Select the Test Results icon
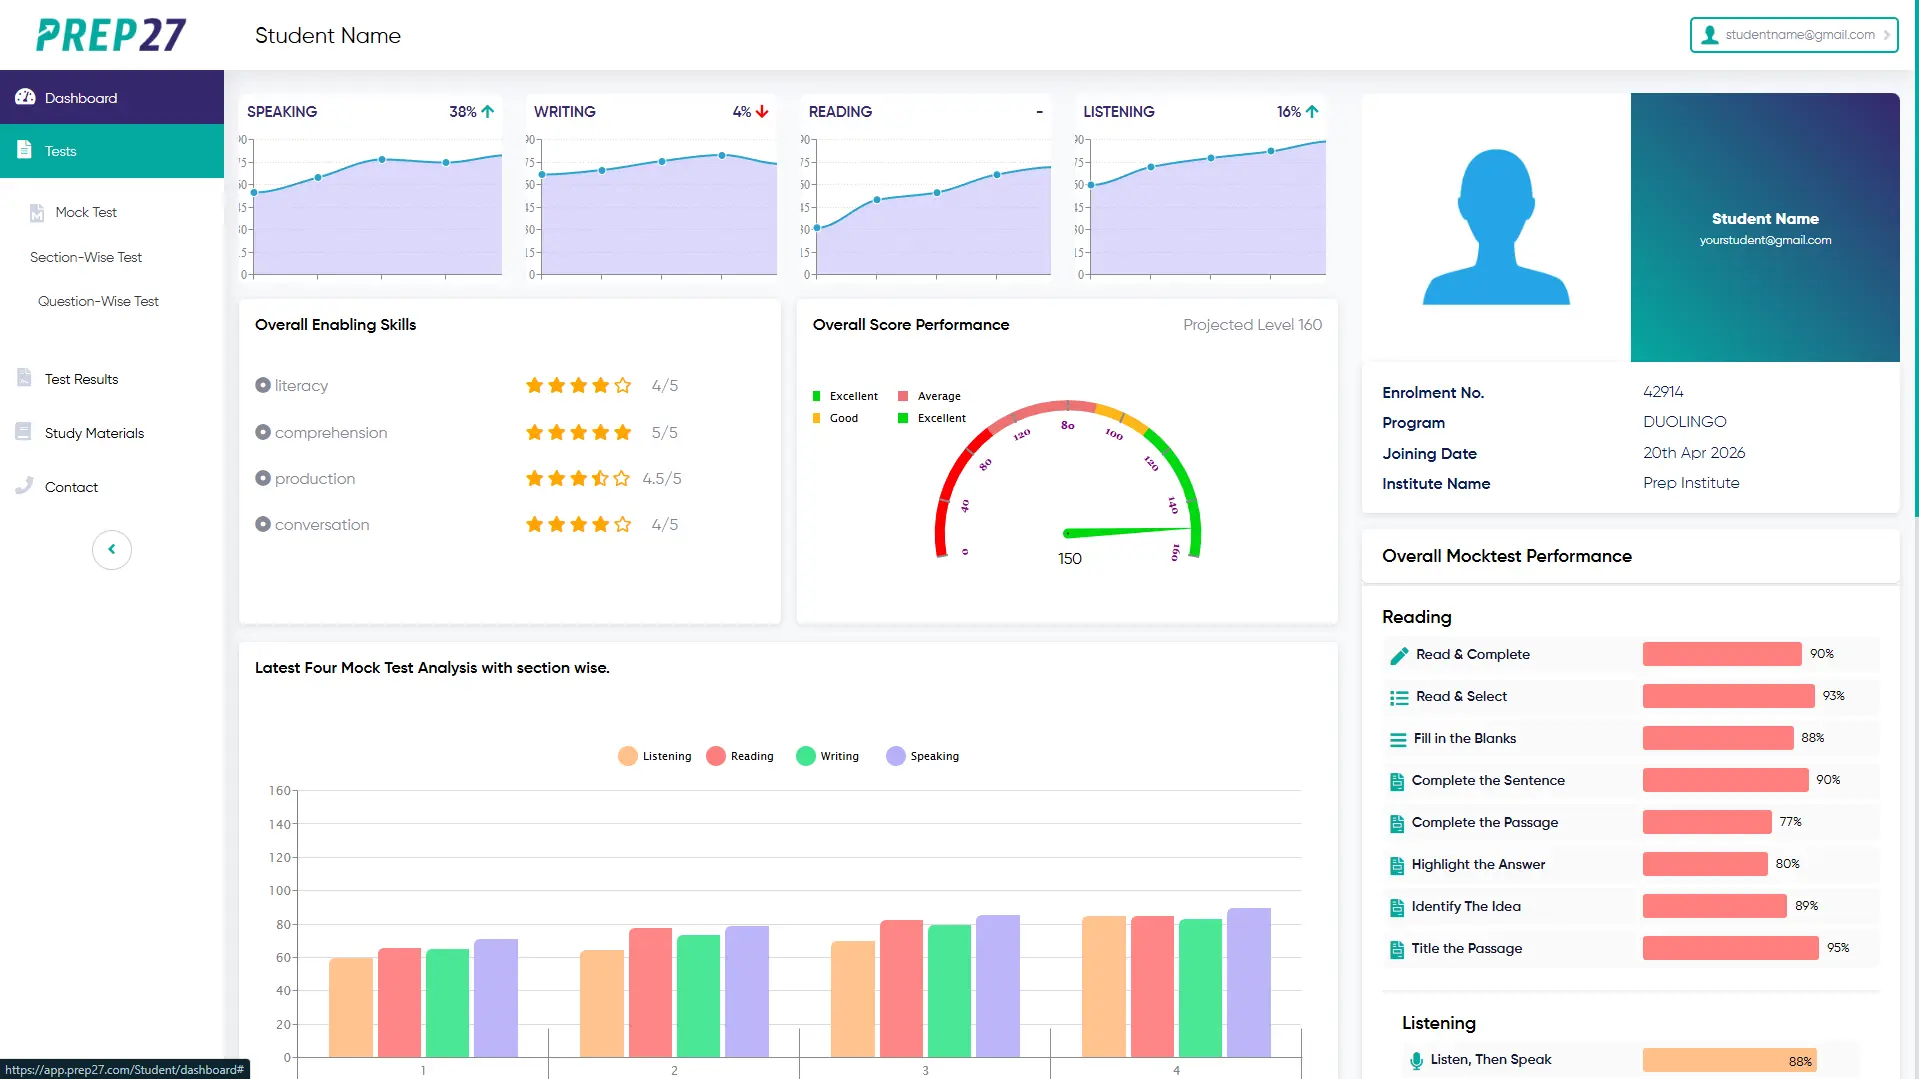Screen dimensions: 1919x1079 [x=23, y=377]
